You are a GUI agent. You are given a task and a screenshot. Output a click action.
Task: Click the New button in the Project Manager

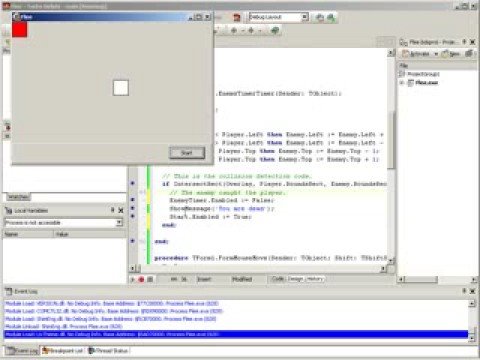(451, 54)
